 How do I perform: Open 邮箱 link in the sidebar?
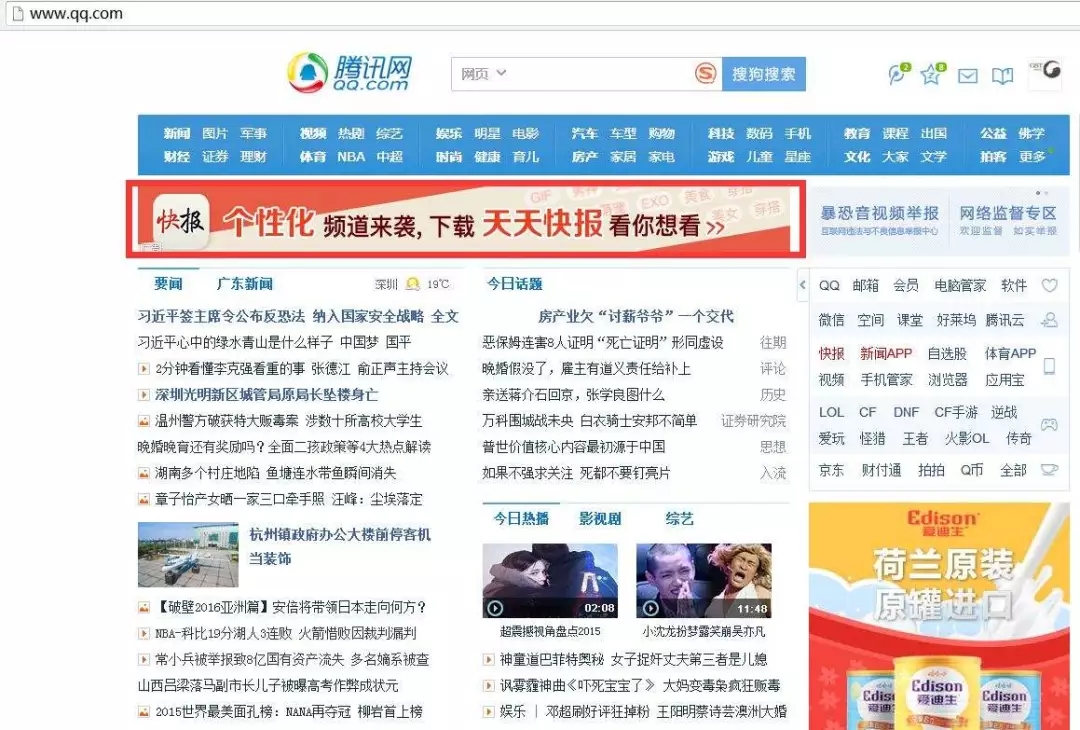tap(865, 285)
